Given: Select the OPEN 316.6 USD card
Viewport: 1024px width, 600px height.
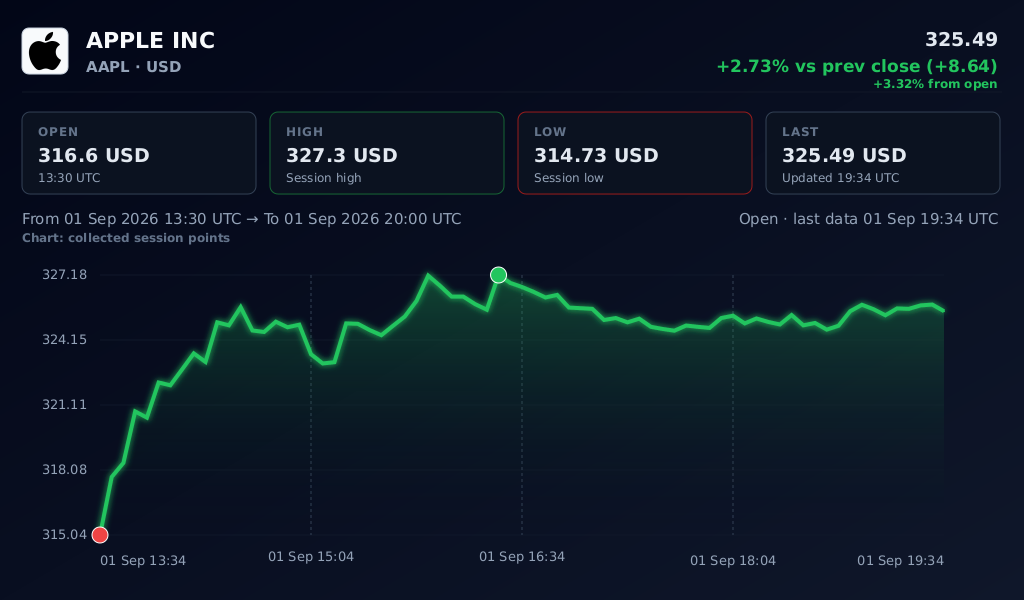Looking at the screenshot, I should tap(139, 153).
